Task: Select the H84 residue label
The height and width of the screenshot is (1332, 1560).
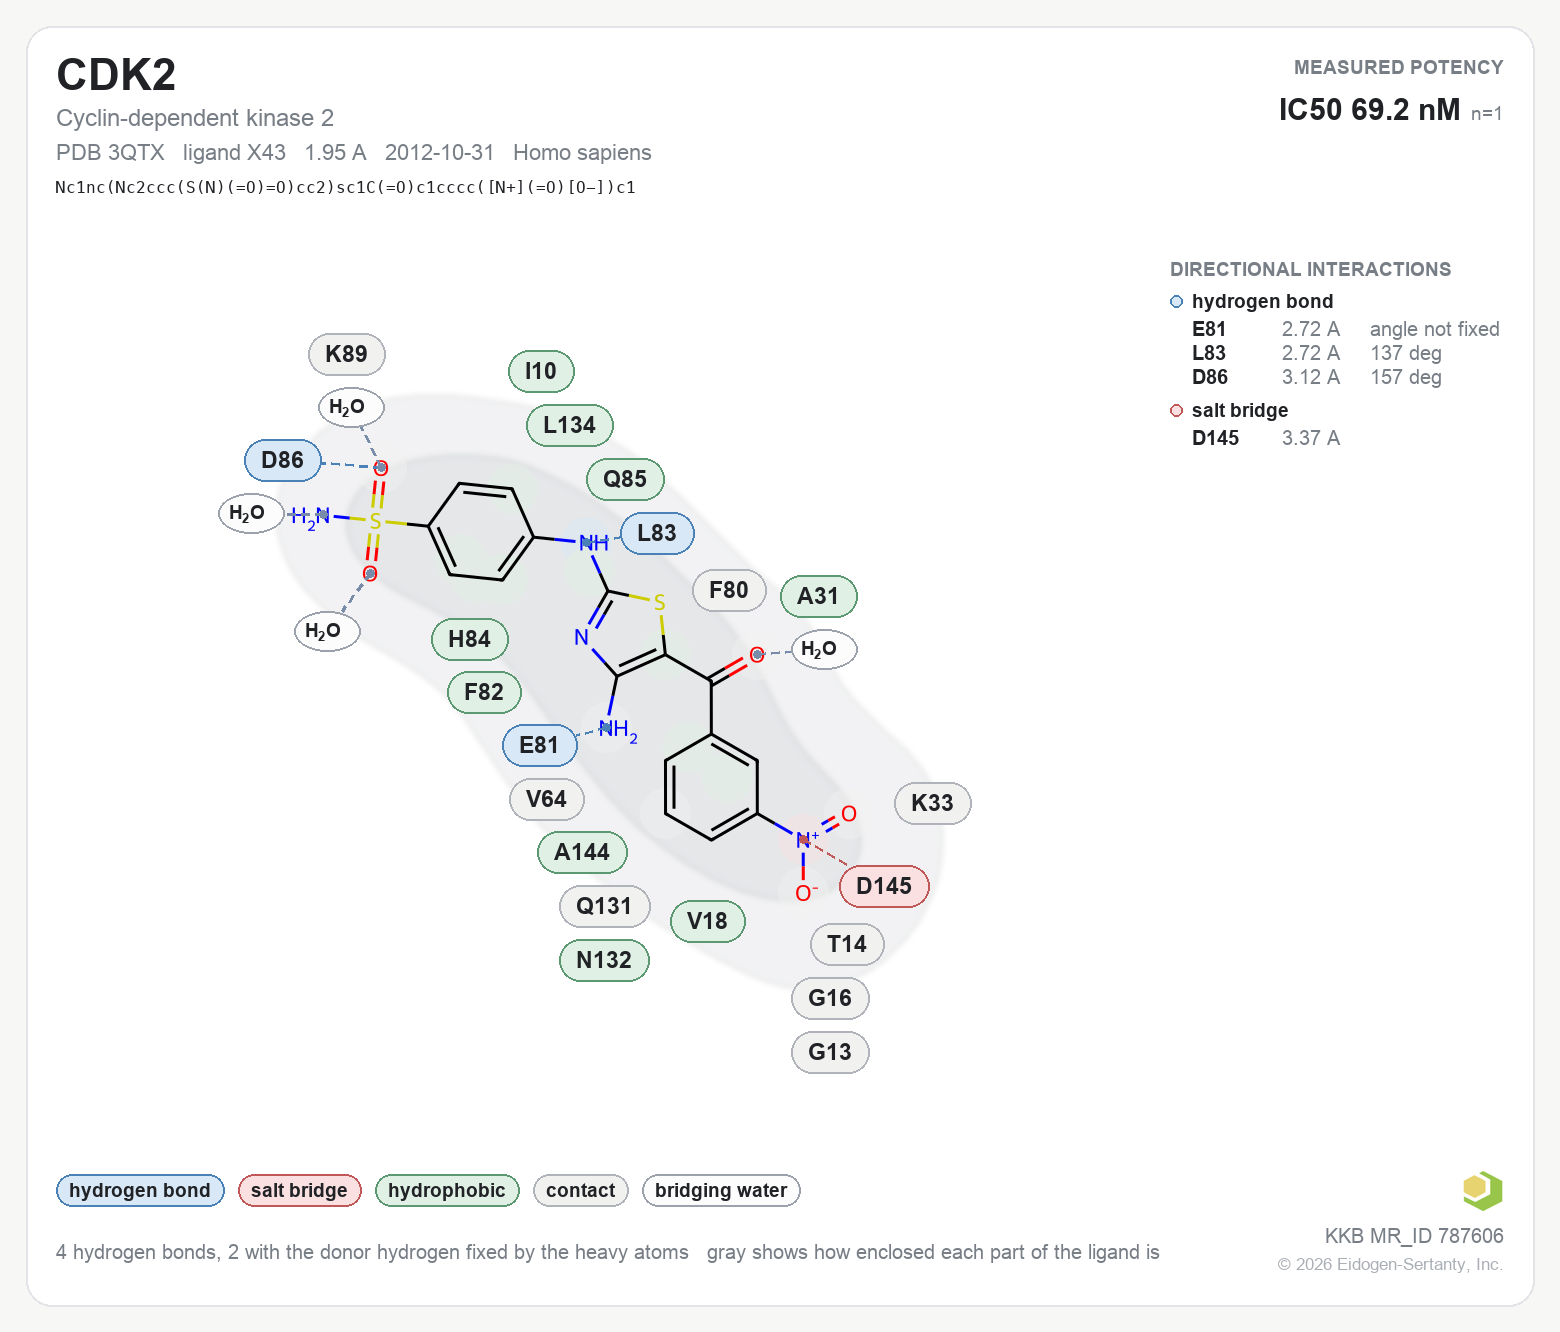Action: point(470,639)
